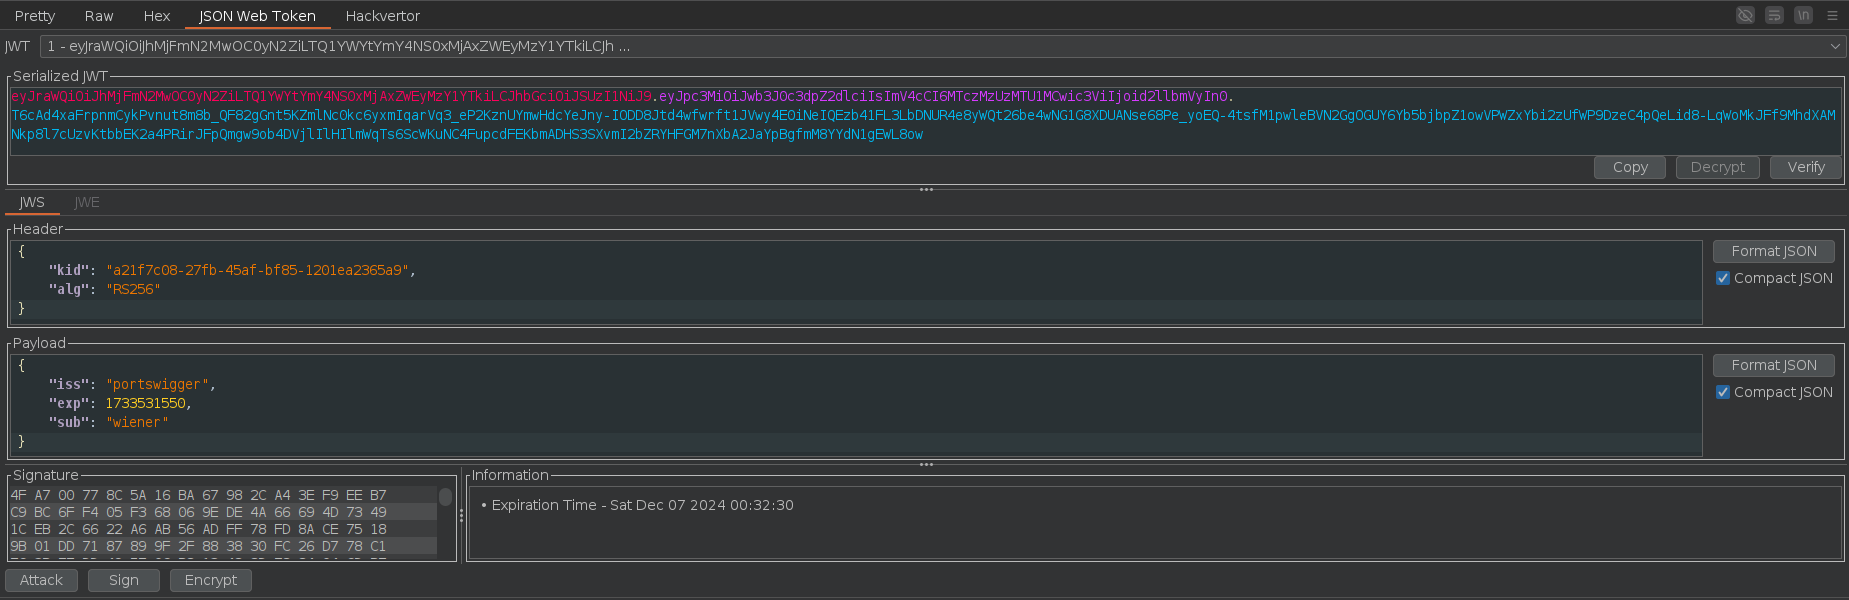Select the JWE sub-tab
The width and height of the screenshot is (1849, 600).
click(x=87, y=202)
